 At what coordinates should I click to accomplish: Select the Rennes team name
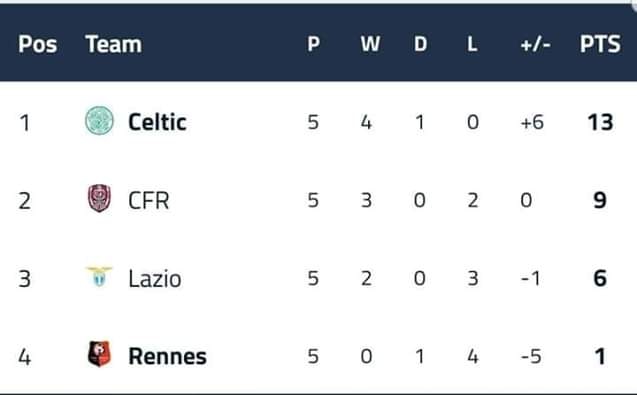pos(167,356)
